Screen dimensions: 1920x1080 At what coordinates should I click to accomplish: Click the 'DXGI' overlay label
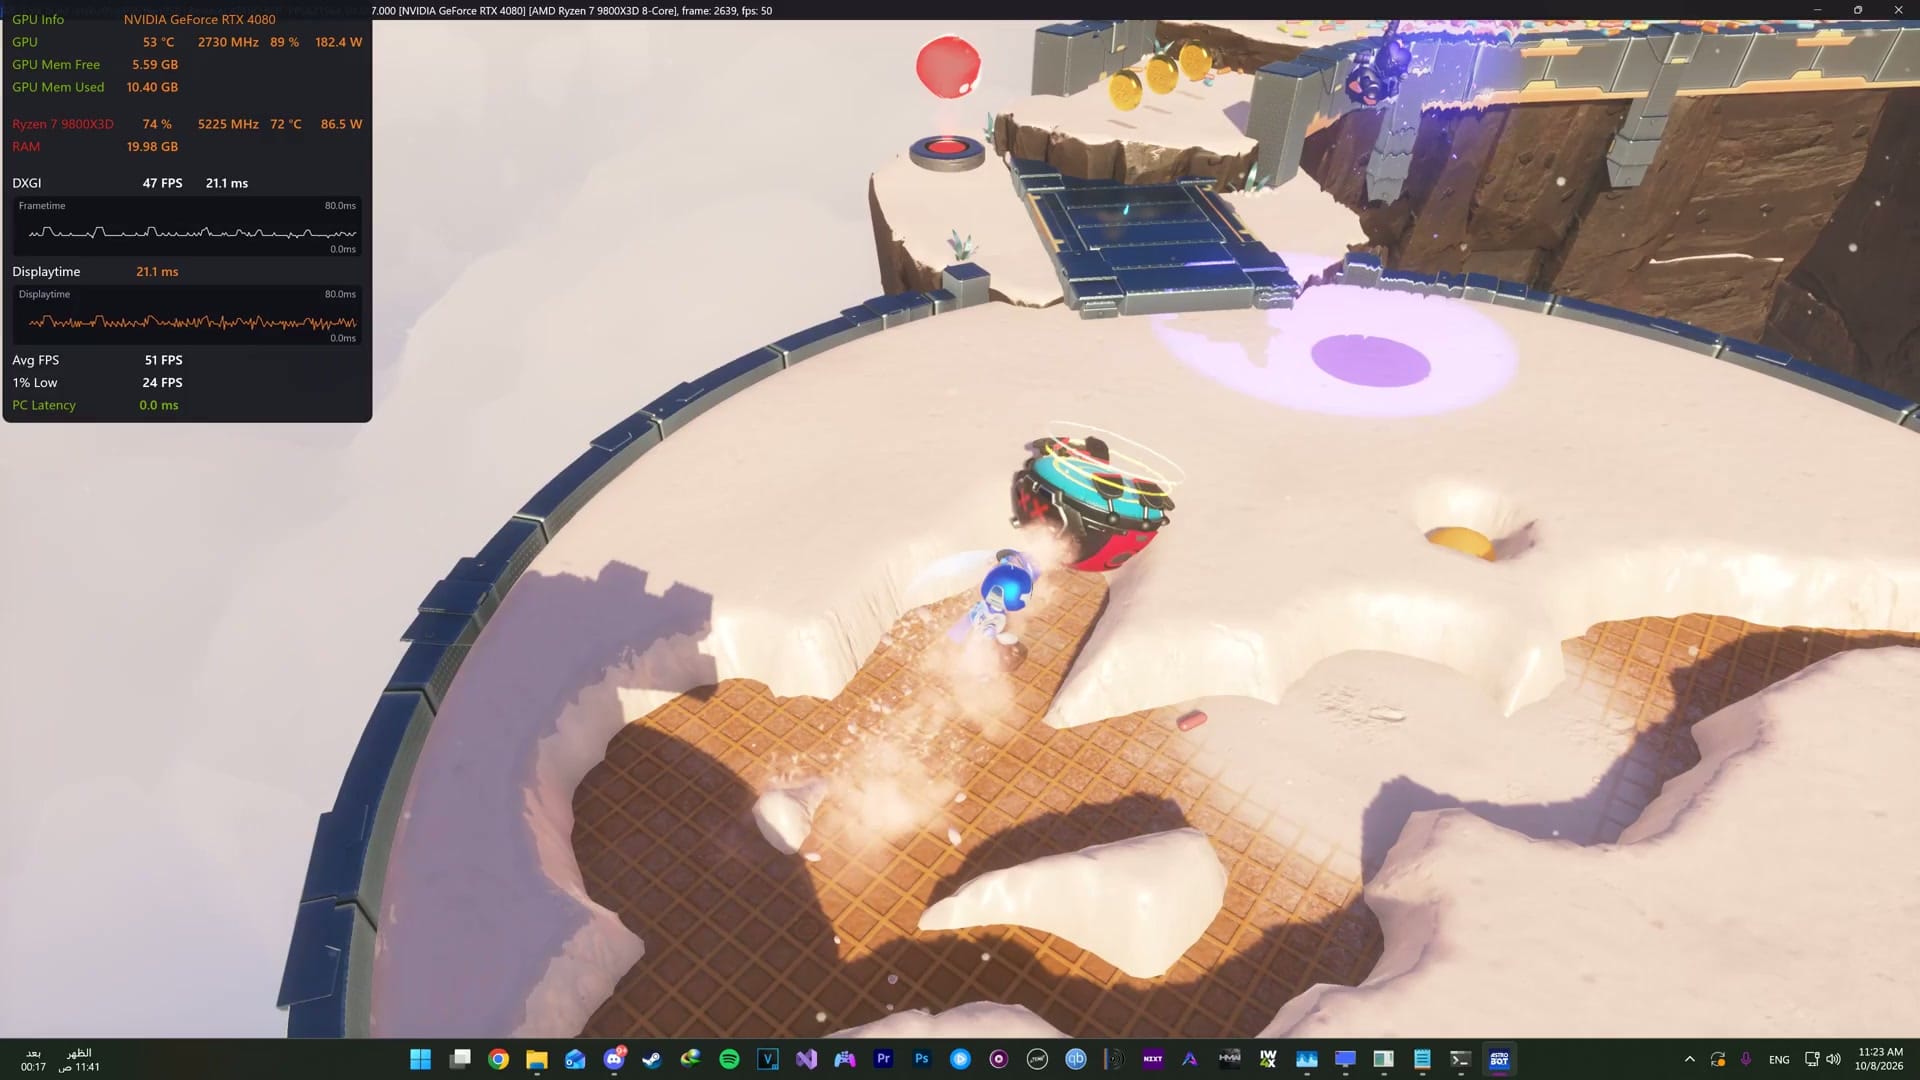point(27,183)
